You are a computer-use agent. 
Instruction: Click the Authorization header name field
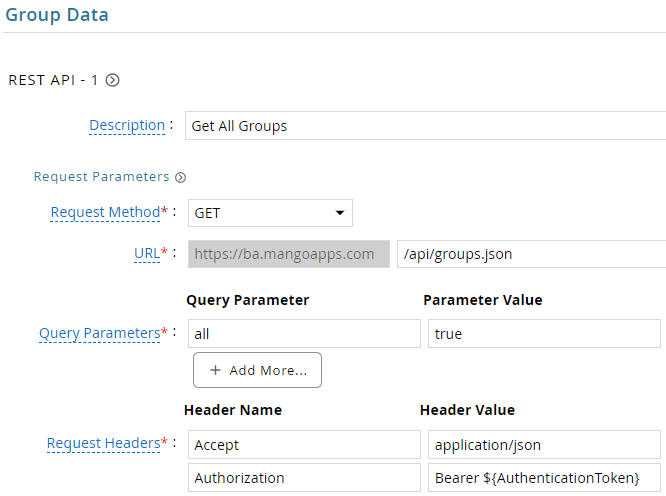[x=304, y=478]
